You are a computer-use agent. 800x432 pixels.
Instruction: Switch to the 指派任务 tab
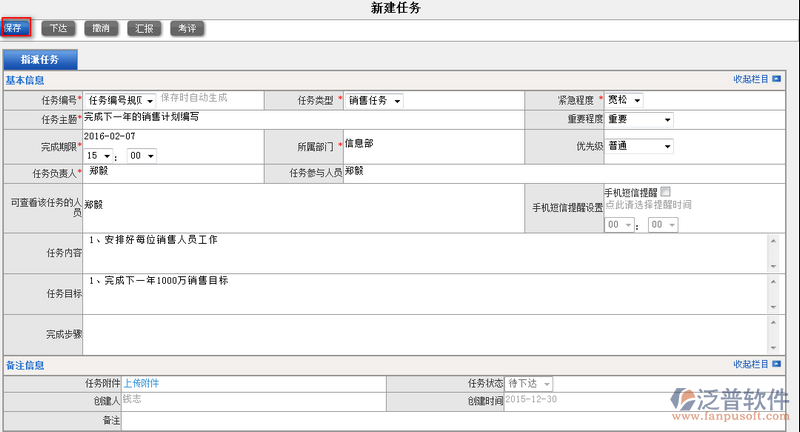pos(40,59)
